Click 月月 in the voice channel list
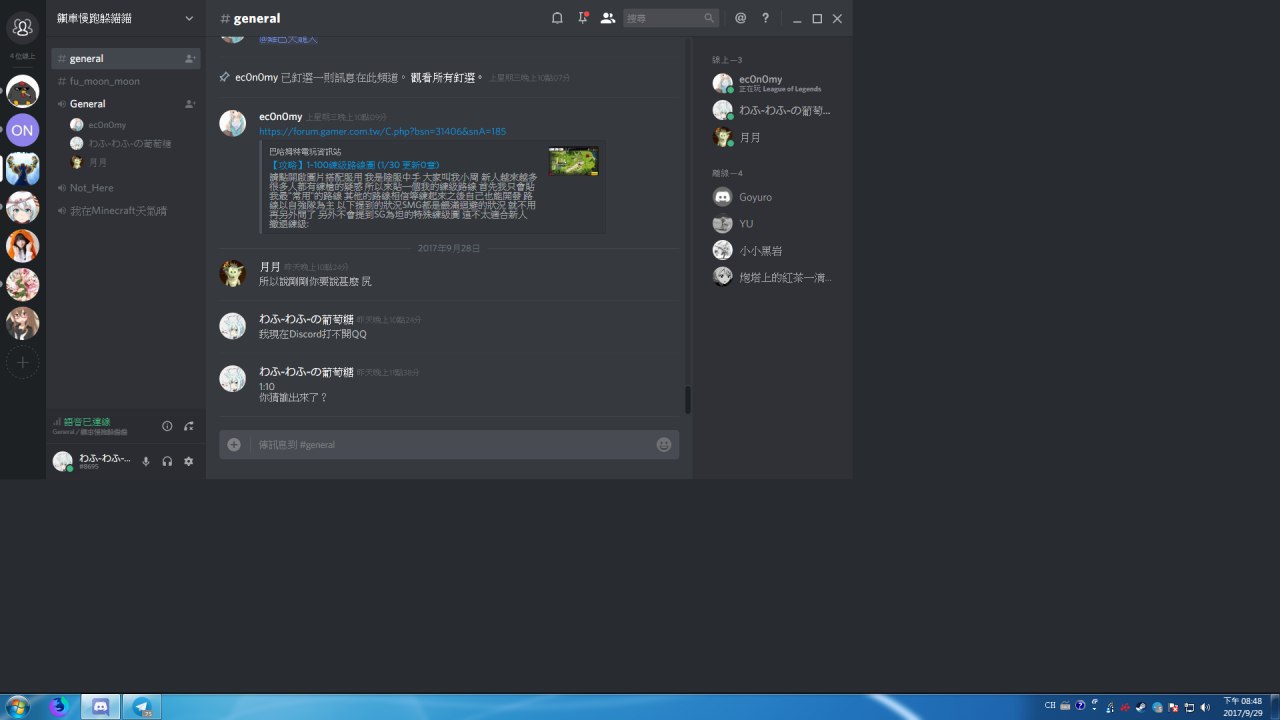Screen dimensions: 1280x720 [97, 162]
